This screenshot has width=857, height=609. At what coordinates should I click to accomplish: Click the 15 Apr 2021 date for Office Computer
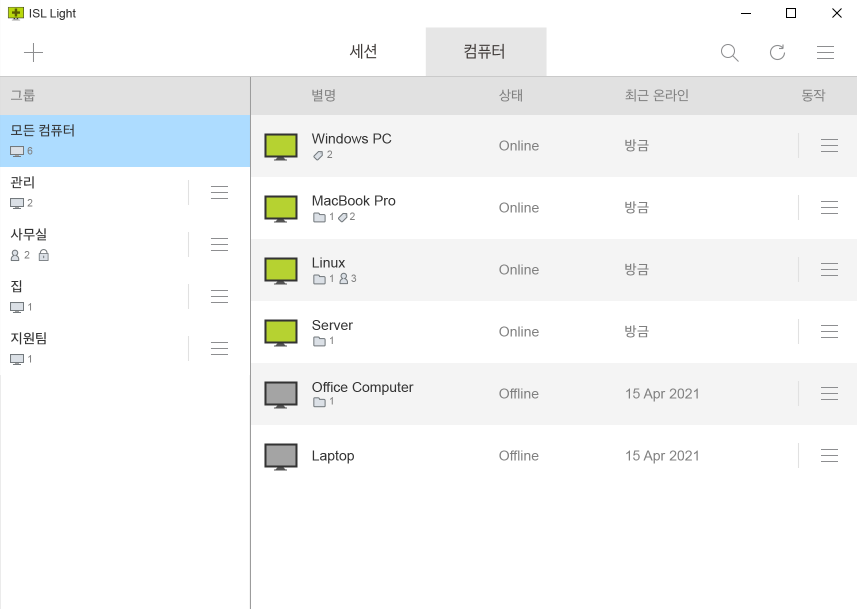click(662, 394)
